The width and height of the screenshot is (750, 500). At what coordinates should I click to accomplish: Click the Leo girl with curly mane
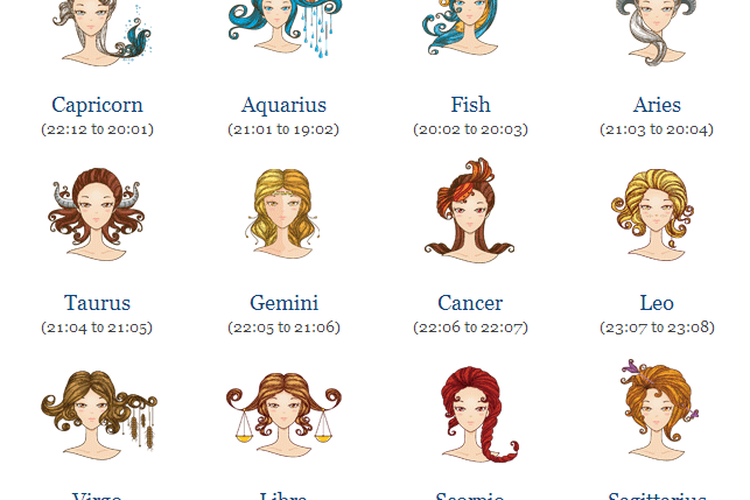[653, 215]
